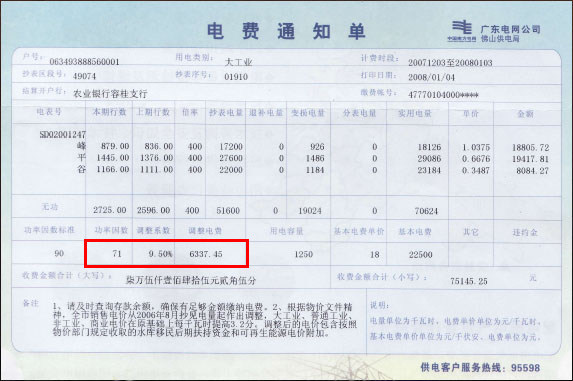Click the adjusted fee 6337.45

coord(206,254)
